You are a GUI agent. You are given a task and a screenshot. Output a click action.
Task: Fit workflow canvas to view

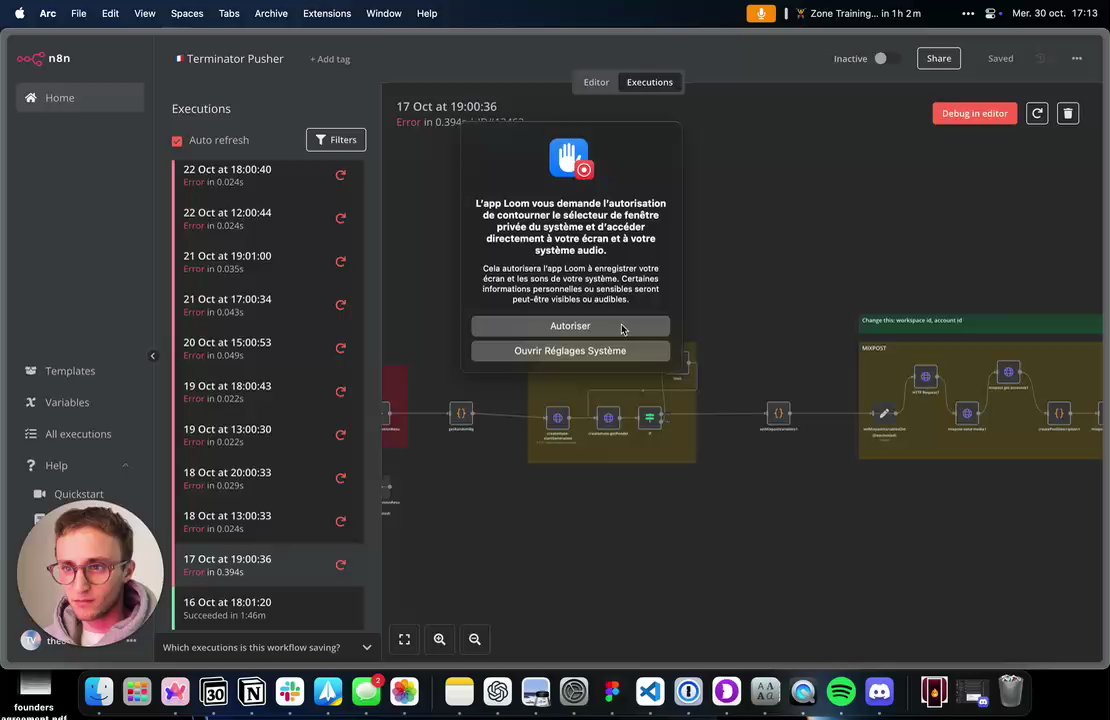click(404, 639)
